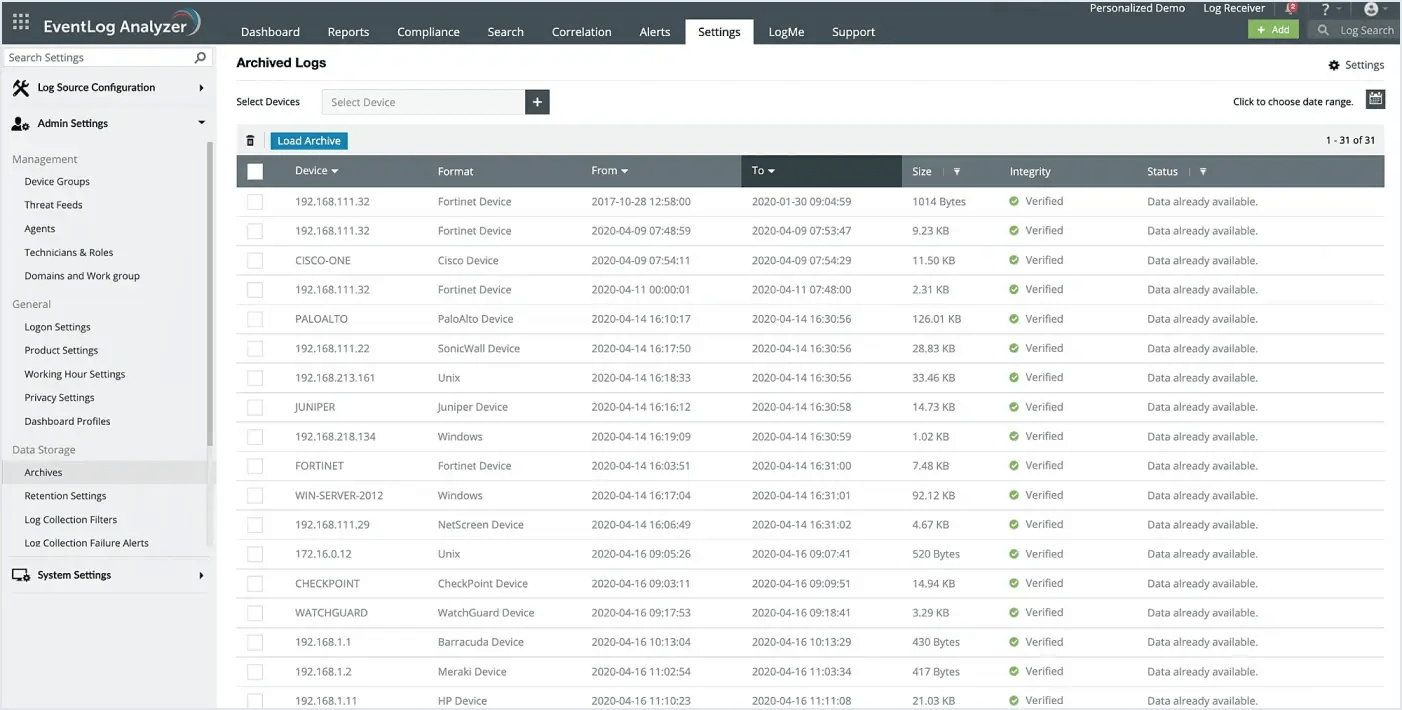This screenshot has width=1402, height=710.
Task: Open the user account avatar icon
Action: [1371, 9]
